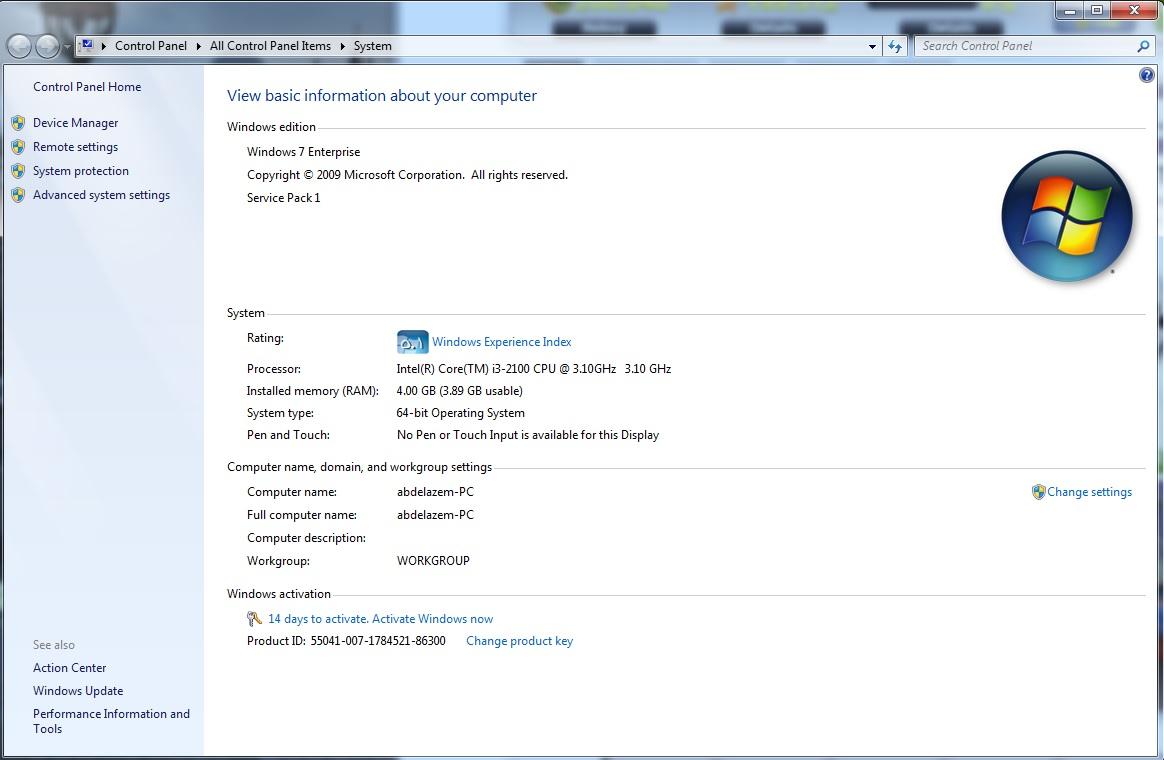Click the shield icon beside Change settings
Screen dimensions: 1164x760
click(x=1039, y=492)
